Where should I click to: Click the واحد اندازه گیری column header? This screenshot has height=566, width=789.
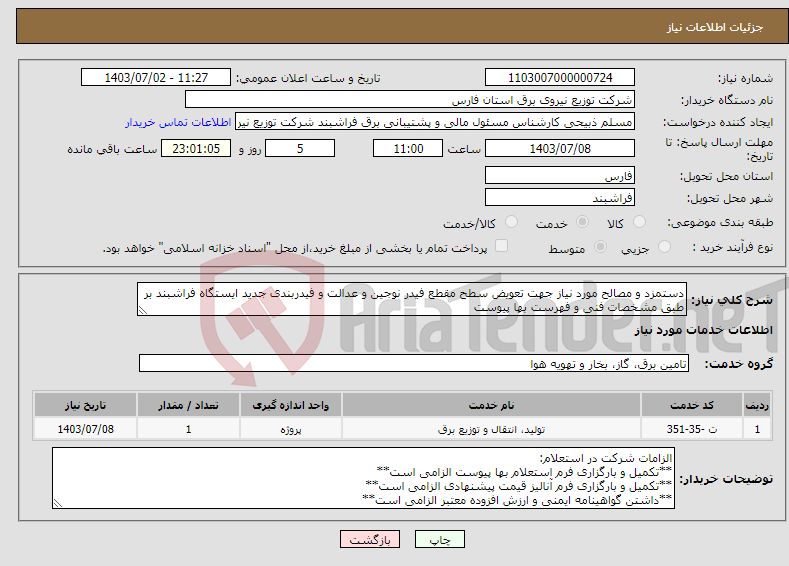coord(291,405)
